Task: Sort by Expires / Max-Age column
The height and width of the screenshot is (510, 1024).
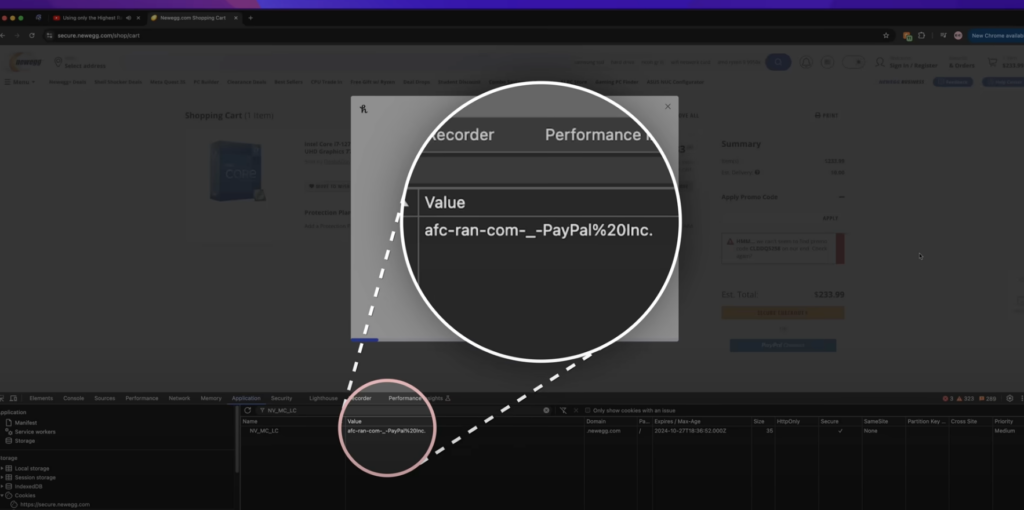Action: pyautogui.click(x=701, y=421)
